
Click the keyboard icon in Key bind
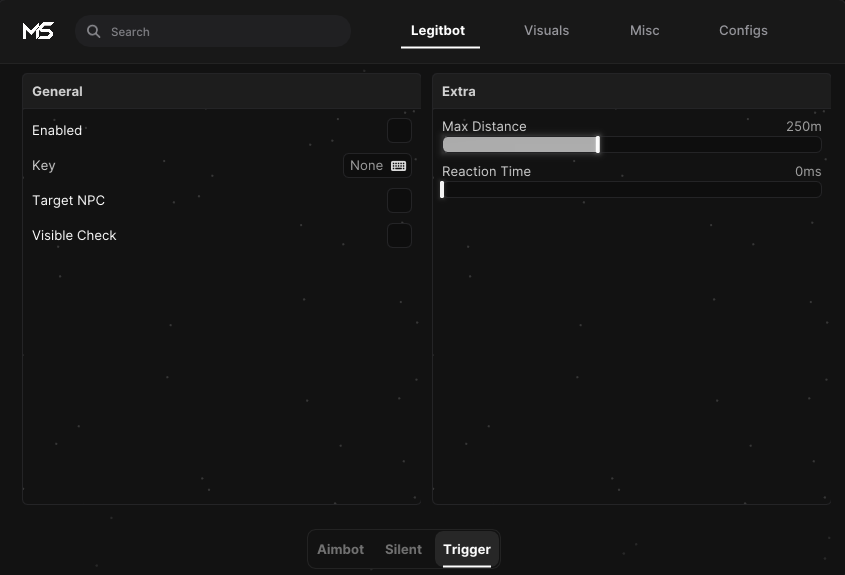[398, 165]
